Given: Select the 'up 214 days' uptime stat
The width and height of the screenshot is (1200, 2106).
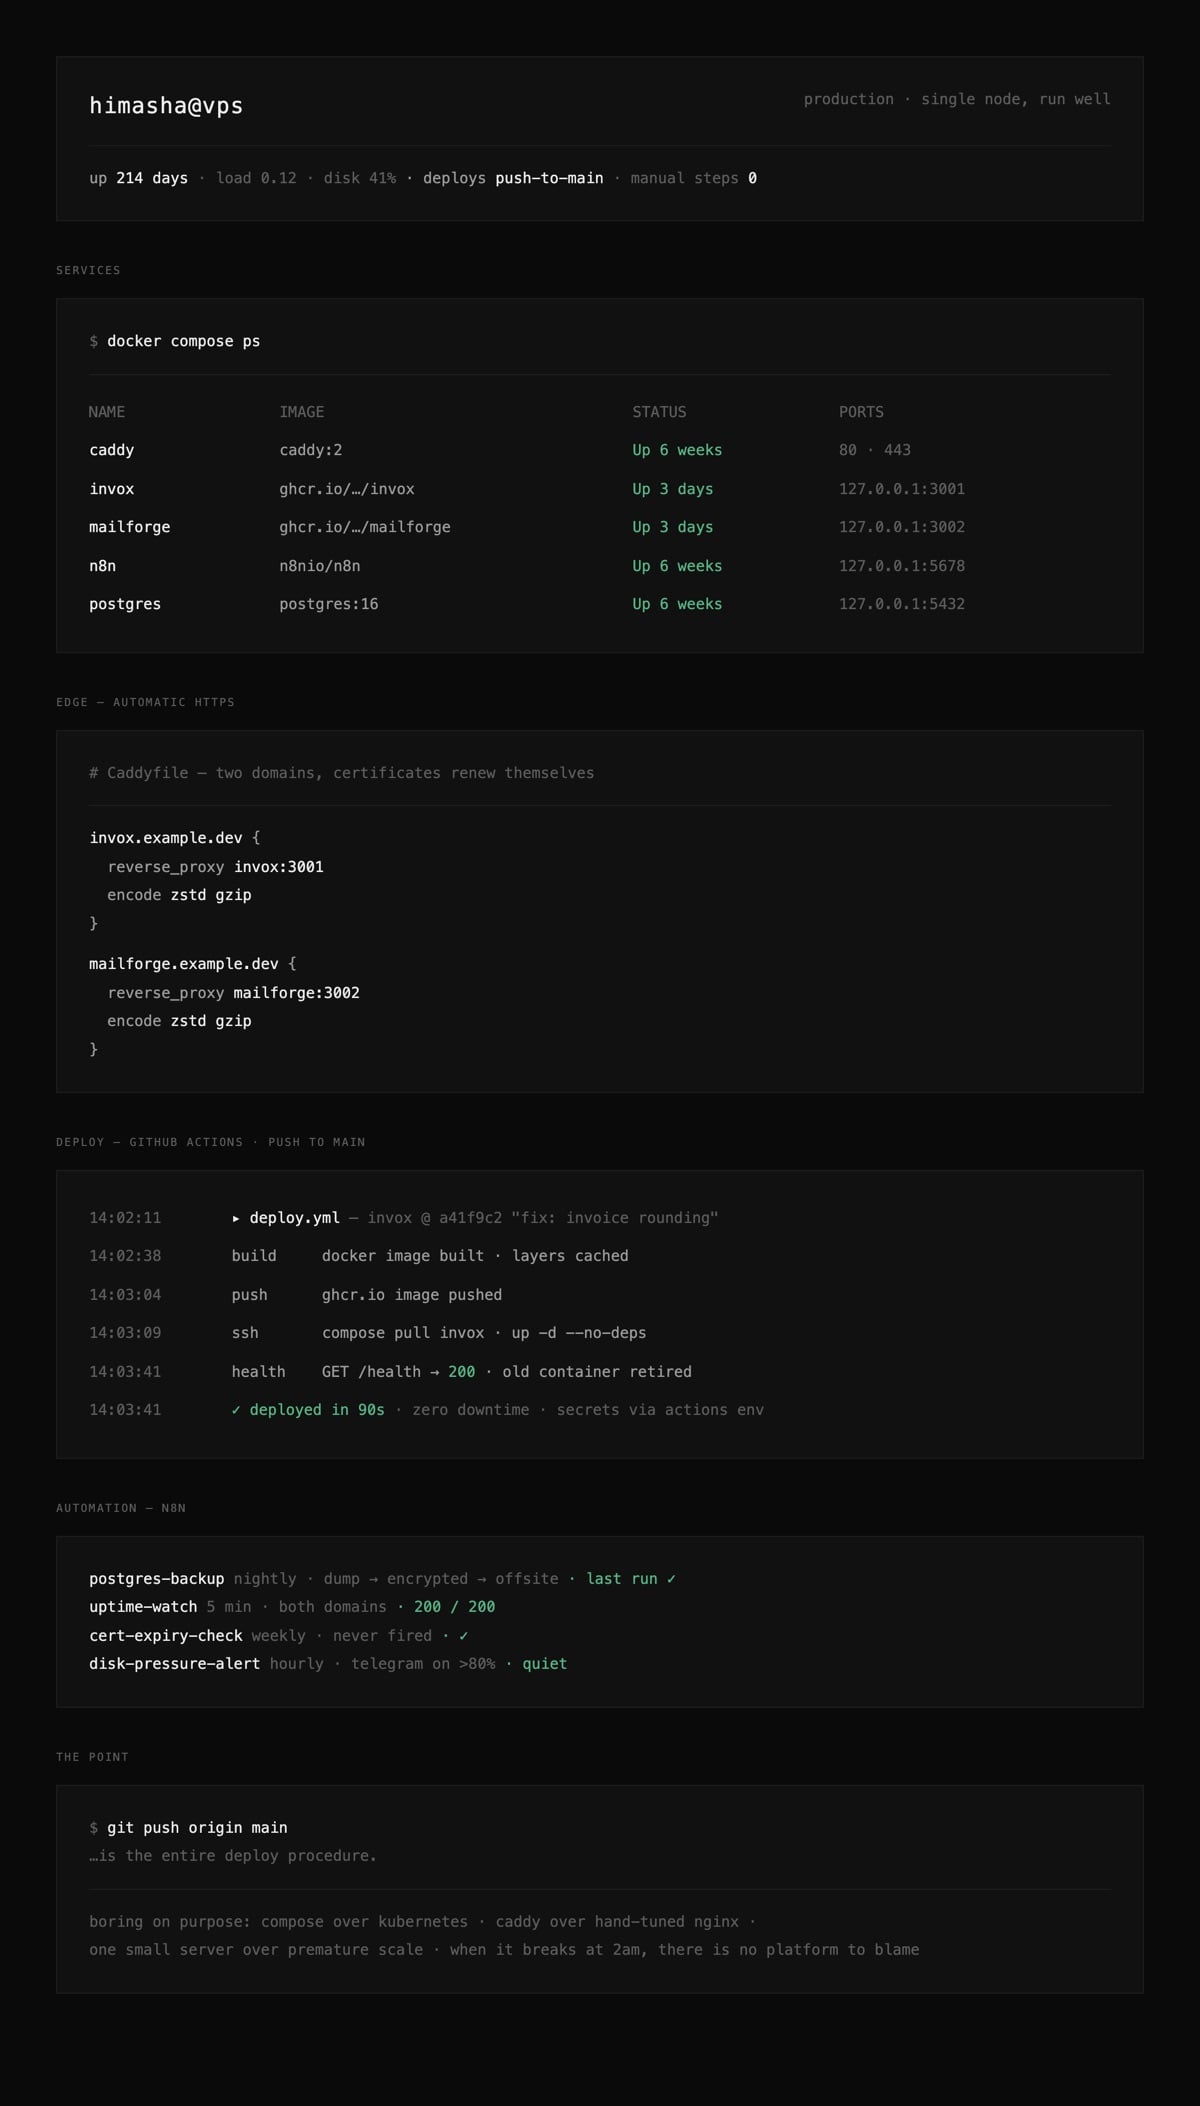Looking at the screenshot, I should pyautogui.click(x=138, y=178).
